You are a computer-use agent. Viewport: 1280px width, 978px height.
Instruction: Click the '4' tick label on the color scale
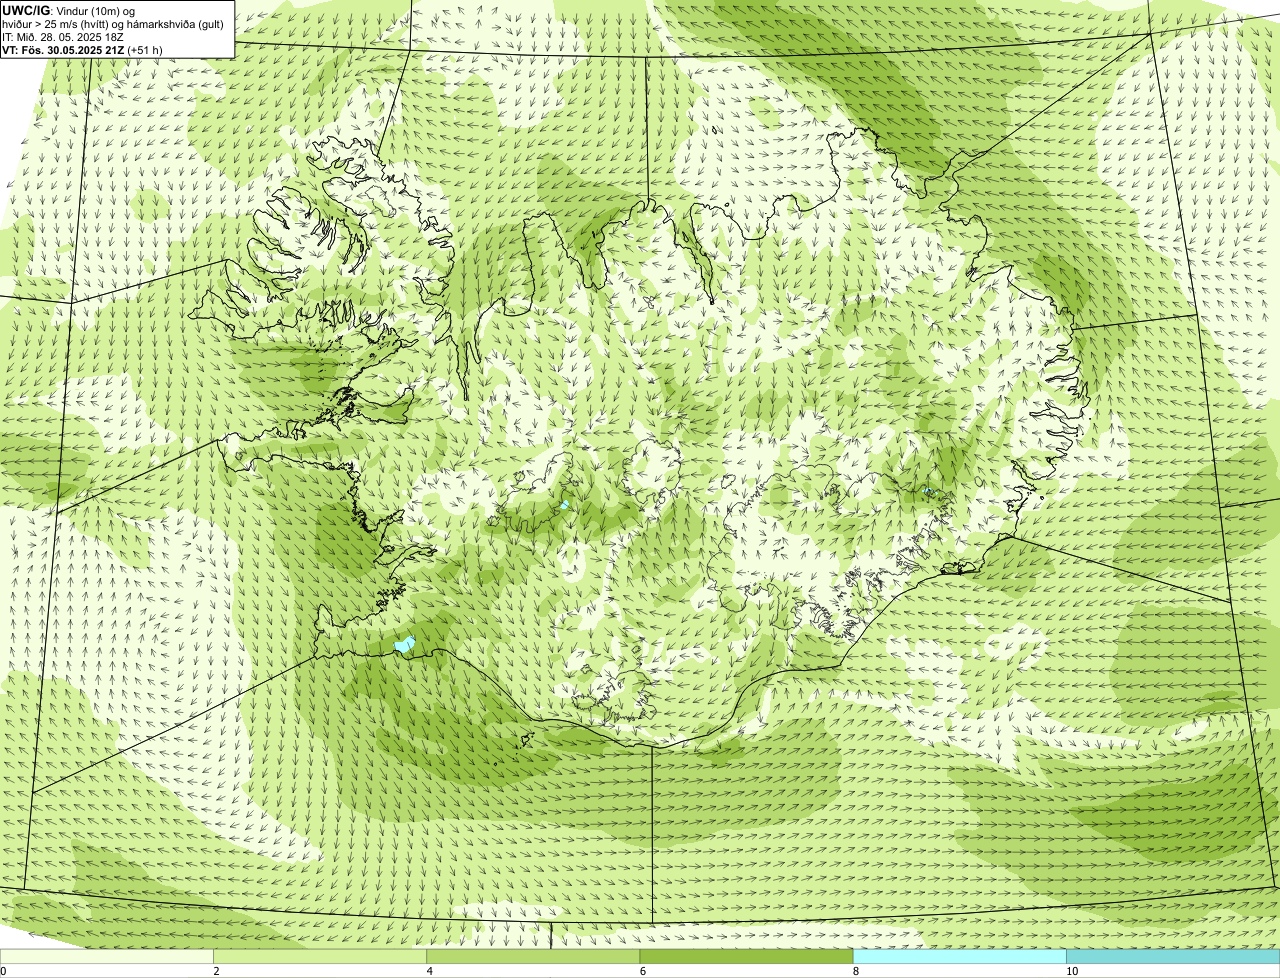(x=429, y=971)
